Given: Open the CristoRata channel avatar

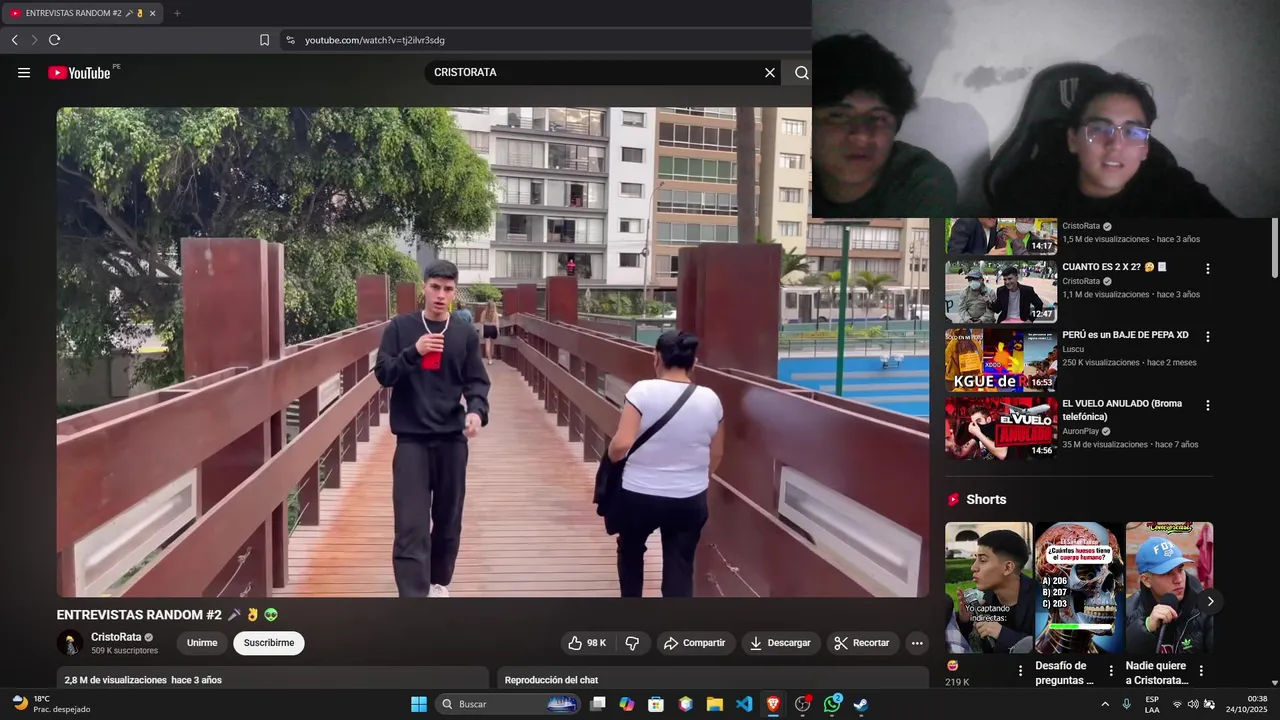Looking at the screenshot, I should click(x=70, y=643).
